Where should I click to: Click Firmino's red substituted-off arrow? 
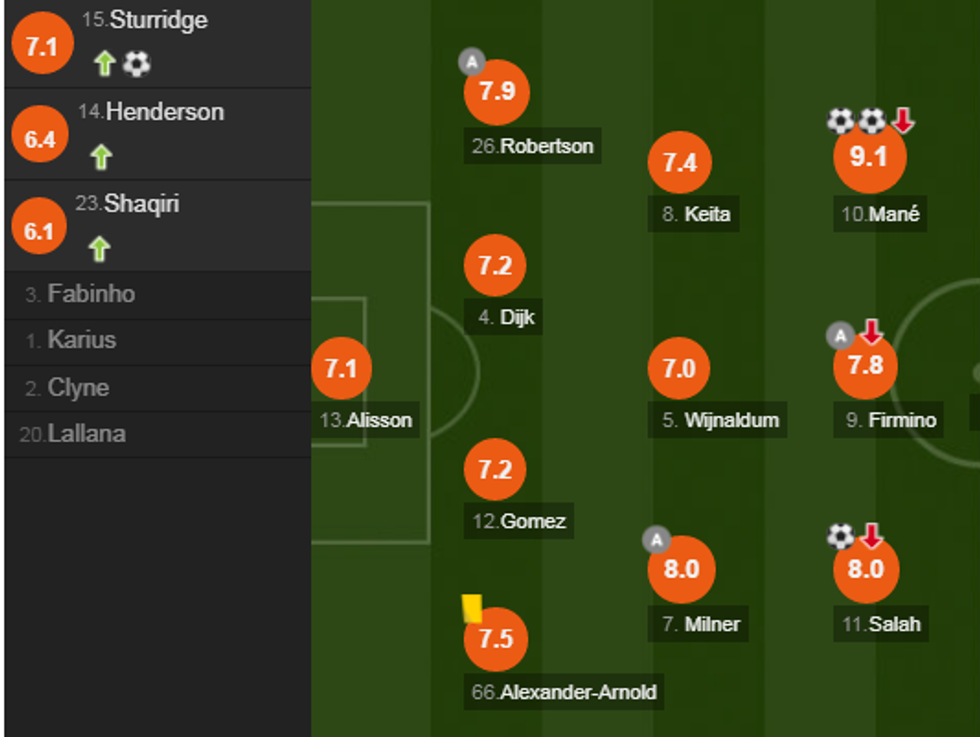click(x=872, y=332)
